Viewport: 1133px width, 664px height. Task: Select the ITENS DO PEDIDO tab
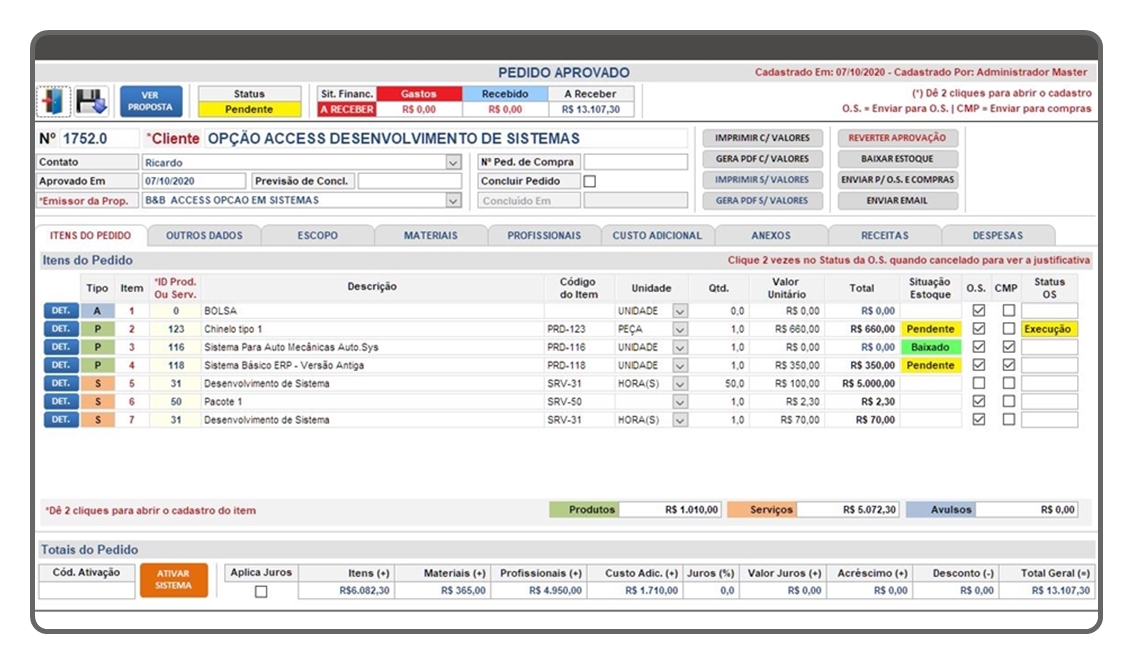[x=90, y=236]
